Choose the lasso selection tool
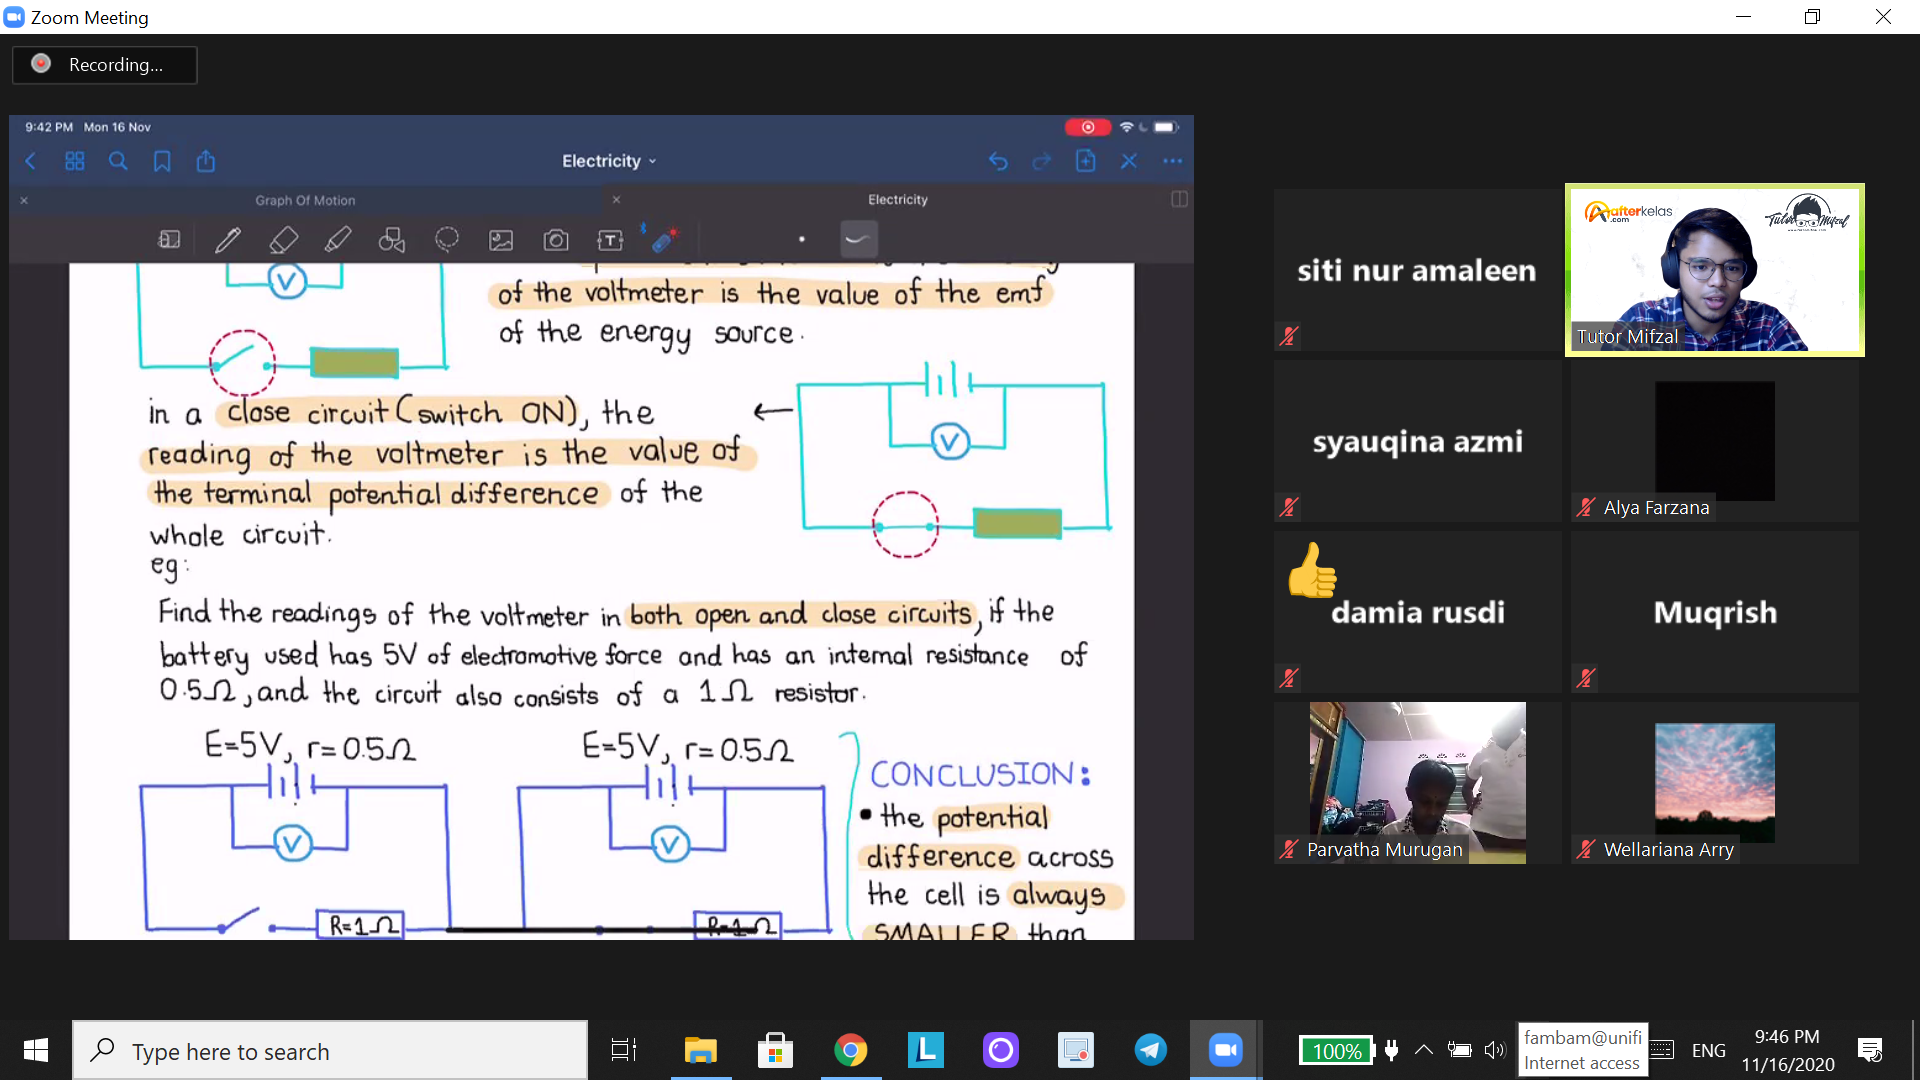Viewport: 1920px width, 1080px height. [447, 240]
